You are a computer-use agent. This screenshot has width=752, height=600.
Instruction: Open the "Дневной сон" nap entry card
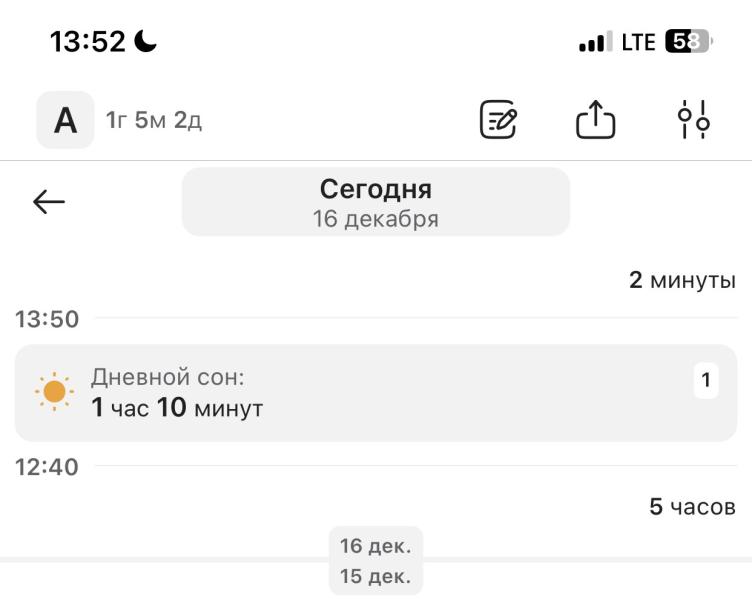point(375,393)
